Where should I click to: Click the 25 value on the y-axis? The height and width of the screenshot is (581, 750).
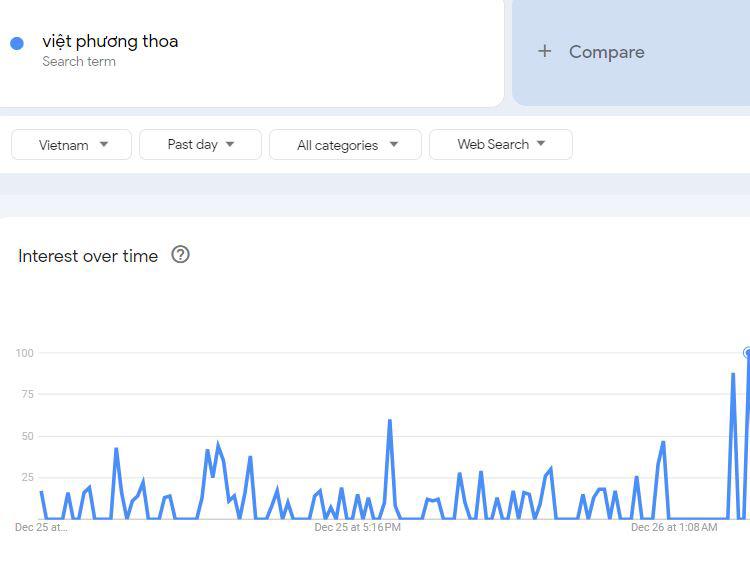pyautogui.click(x=27, y=478)
